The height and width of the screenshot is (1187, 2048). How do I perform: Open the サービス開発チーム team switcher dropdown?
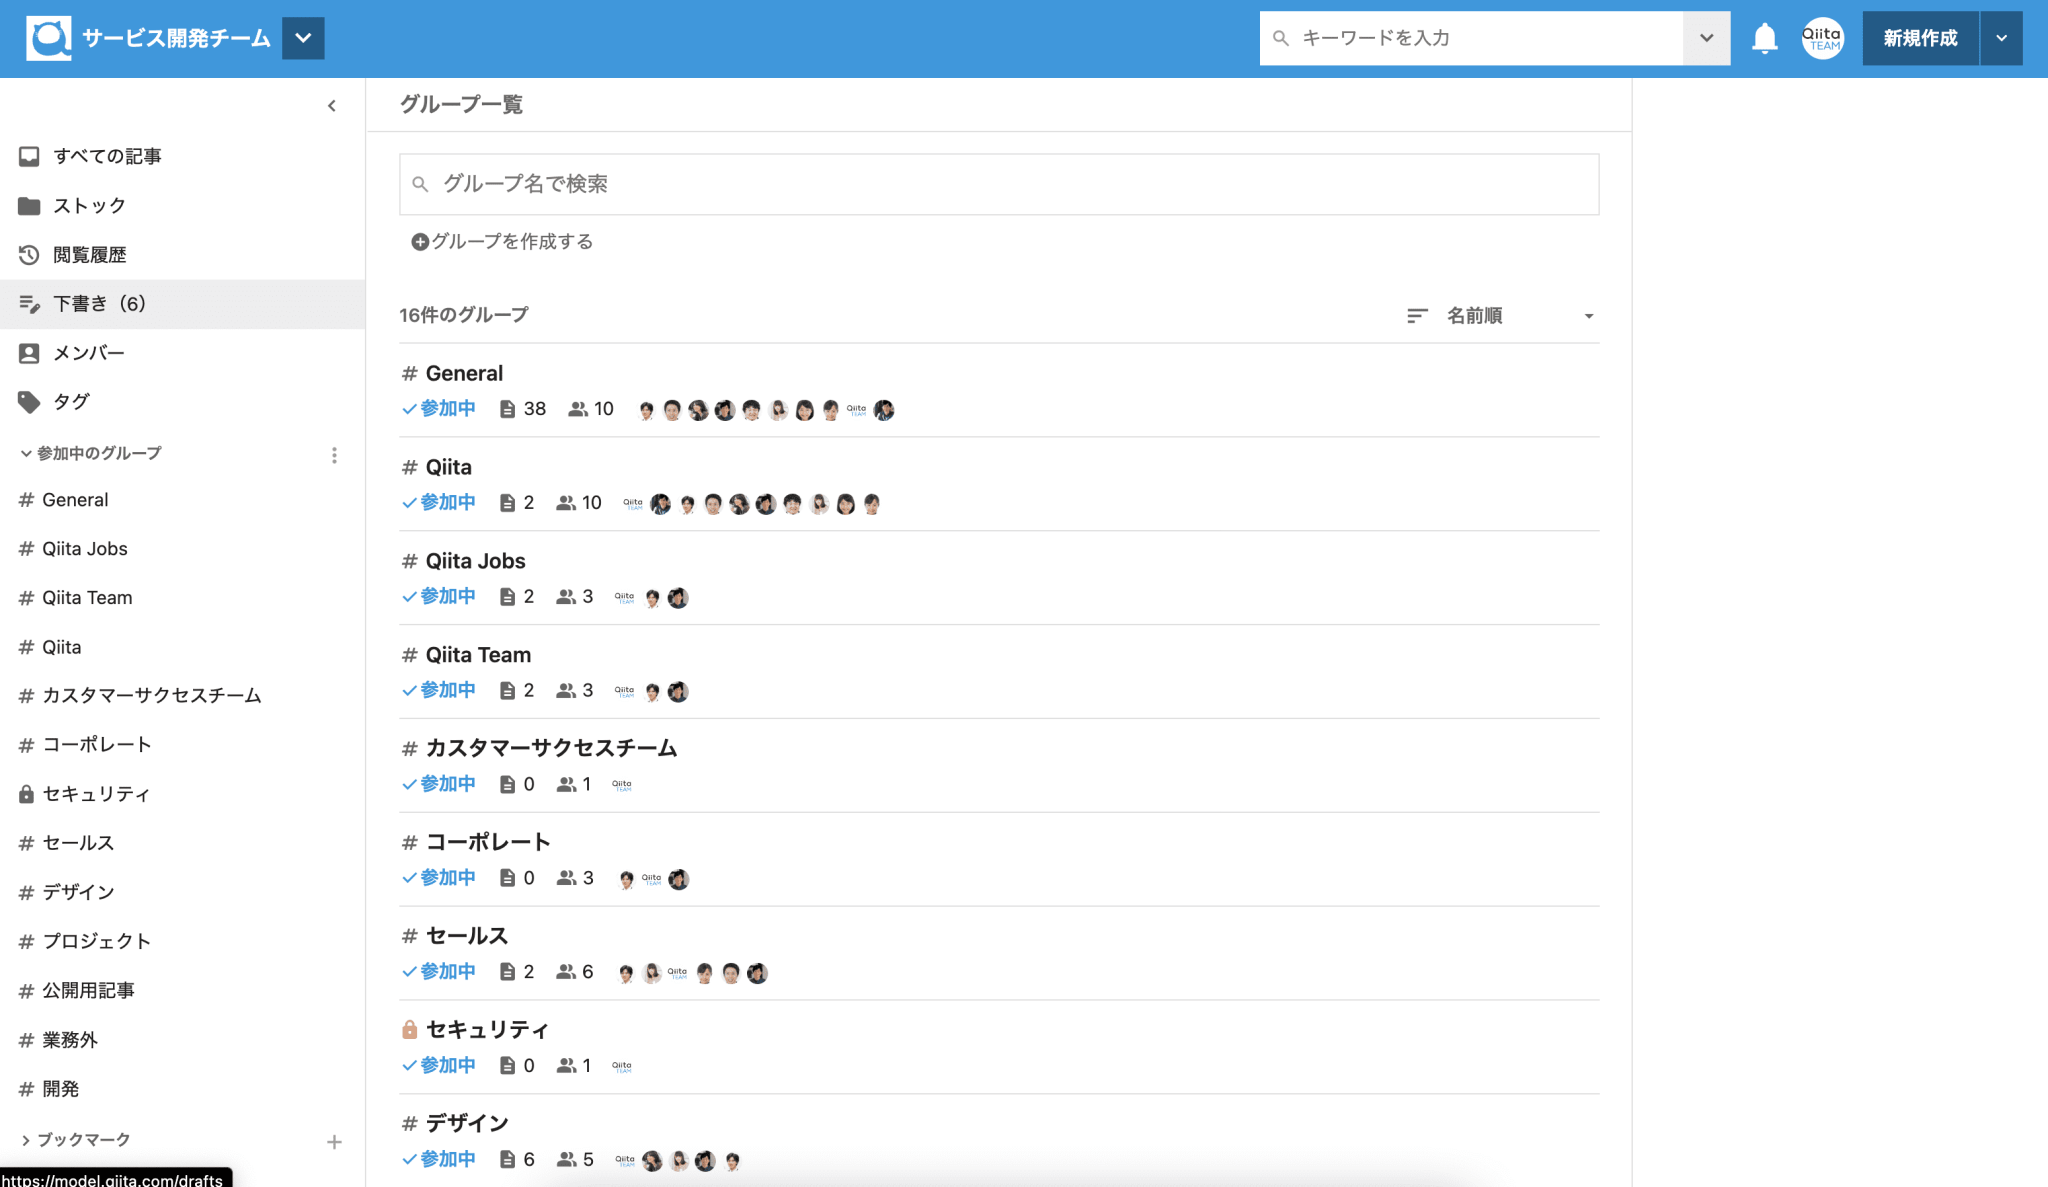tap(303, 38)
